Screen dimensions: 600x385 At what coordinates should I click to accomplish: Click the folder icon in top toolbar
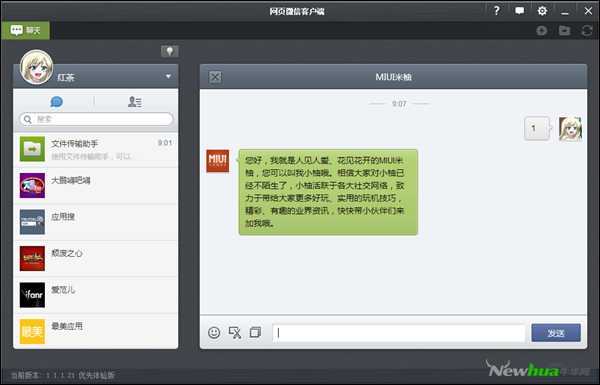click(x=564, y=31)
